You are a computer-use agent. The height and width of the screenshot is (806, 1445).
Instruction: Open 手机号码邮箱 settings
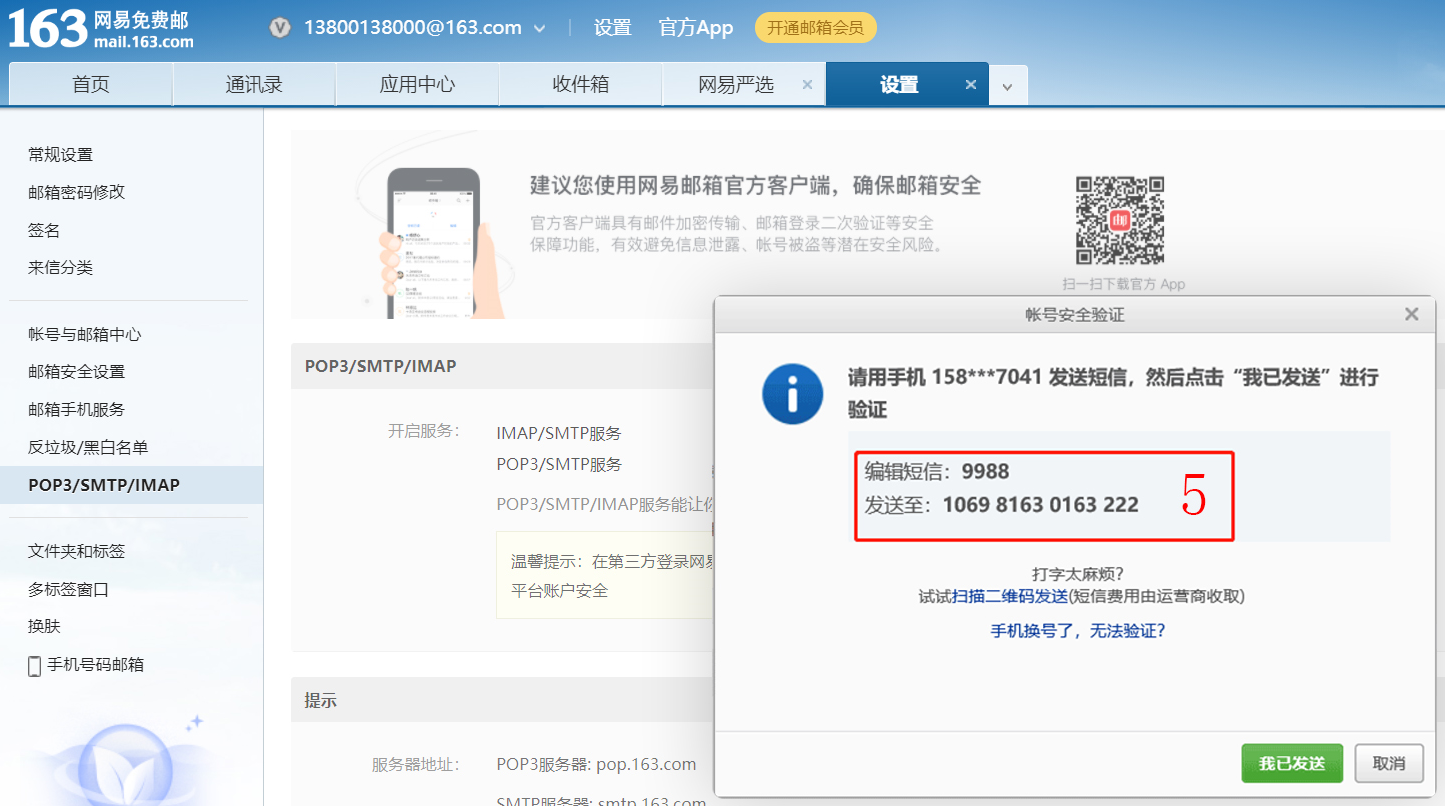tap(95, 664)
